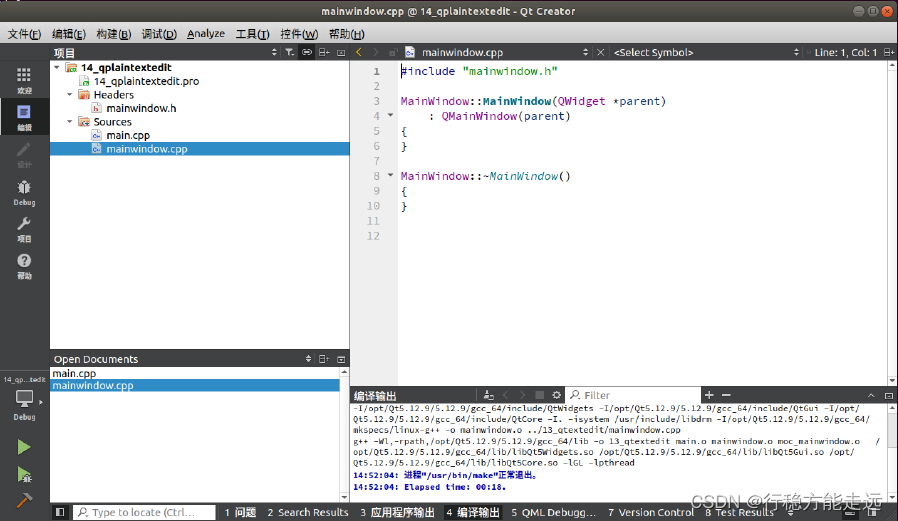The width and height of the screenshot is (898, 521).
Task: Close the projects side panel
Action: 341,53
